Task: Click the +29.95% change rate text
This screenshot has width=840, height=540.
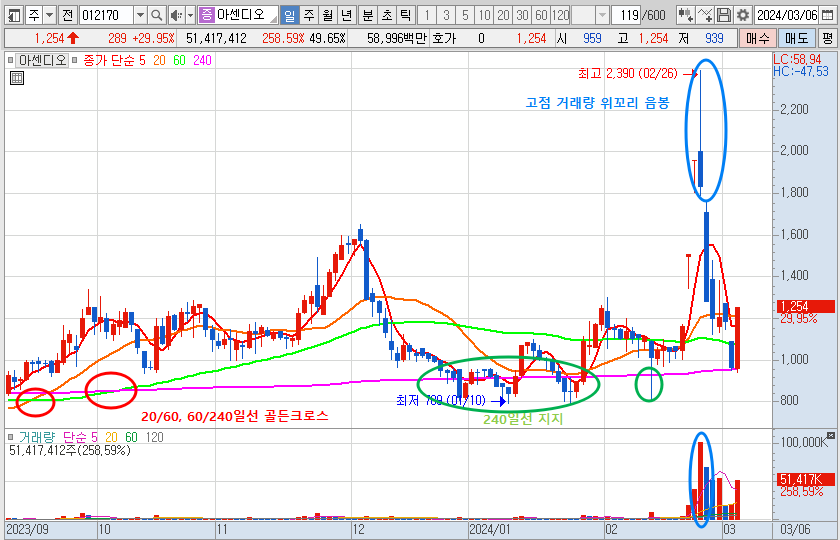Action: pyautogui.click(x=154, y=39)
